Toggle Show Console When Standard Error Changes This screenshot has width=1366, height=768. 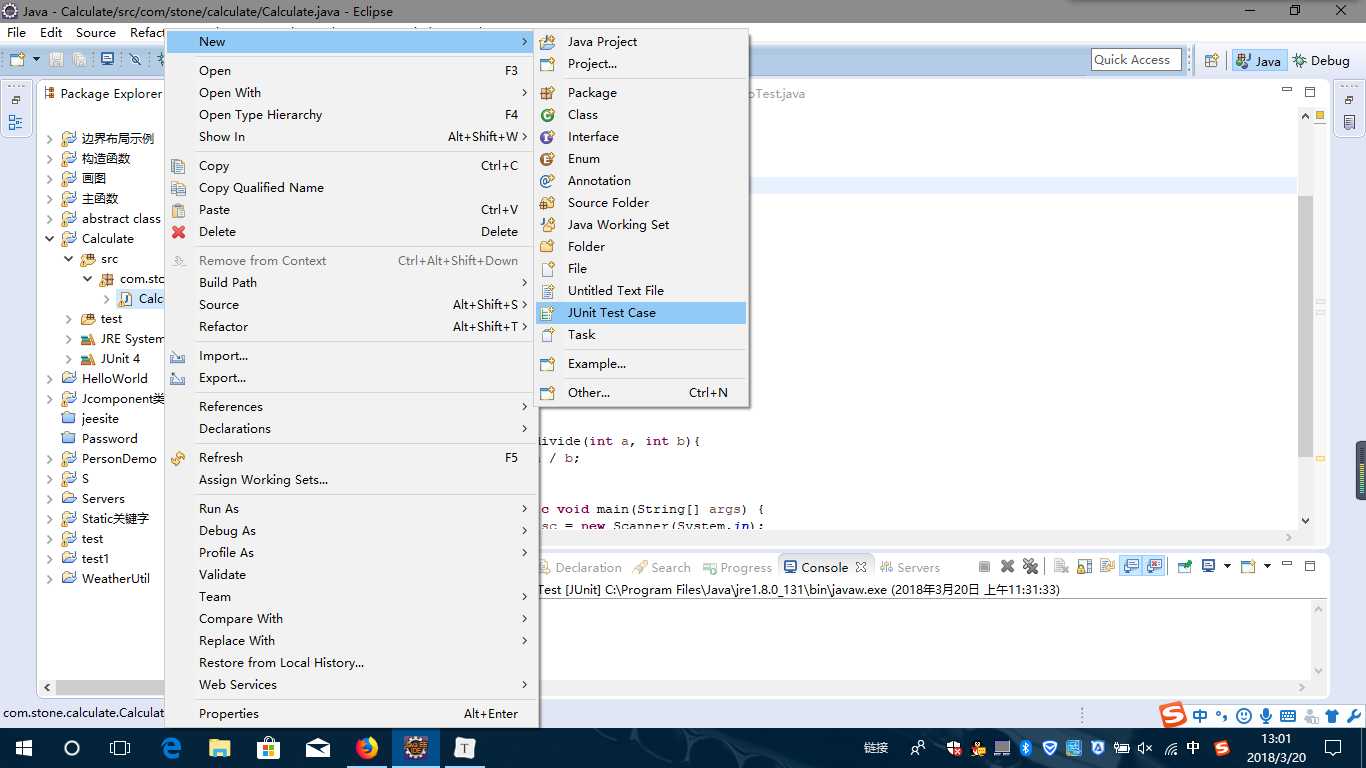(x=1154, y=566)
